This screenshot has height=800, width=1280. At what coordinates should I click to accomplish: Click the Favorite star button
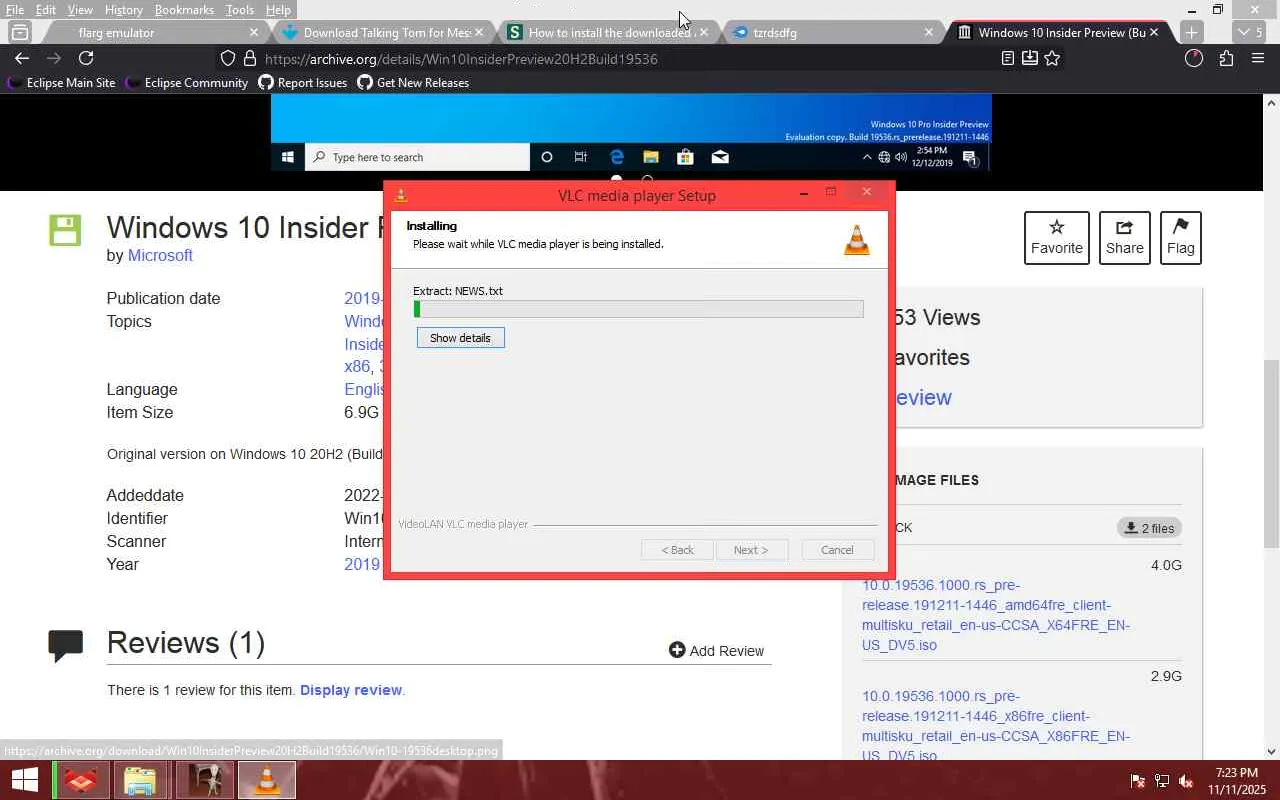[1057, 238]
